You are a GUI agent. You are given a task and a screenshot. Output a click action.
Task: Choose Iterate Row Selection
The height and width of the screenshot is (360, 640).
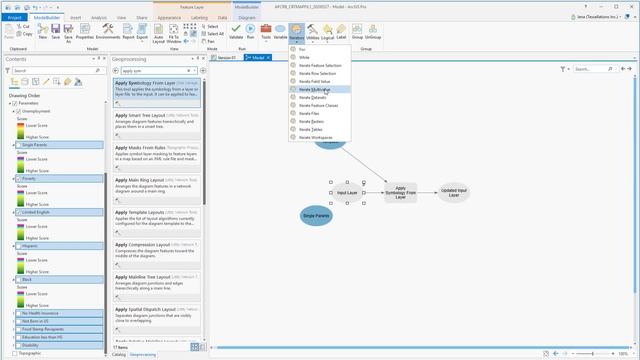coord(320,73)
